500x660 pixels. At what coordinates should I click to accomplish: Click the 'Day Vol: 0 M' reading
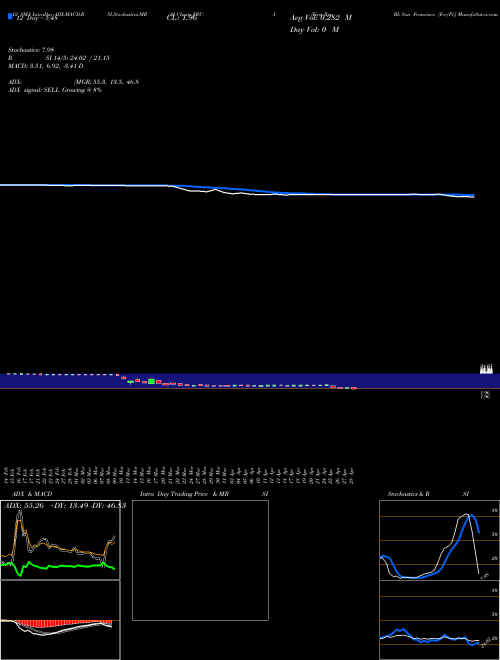[x=314, y=29]
